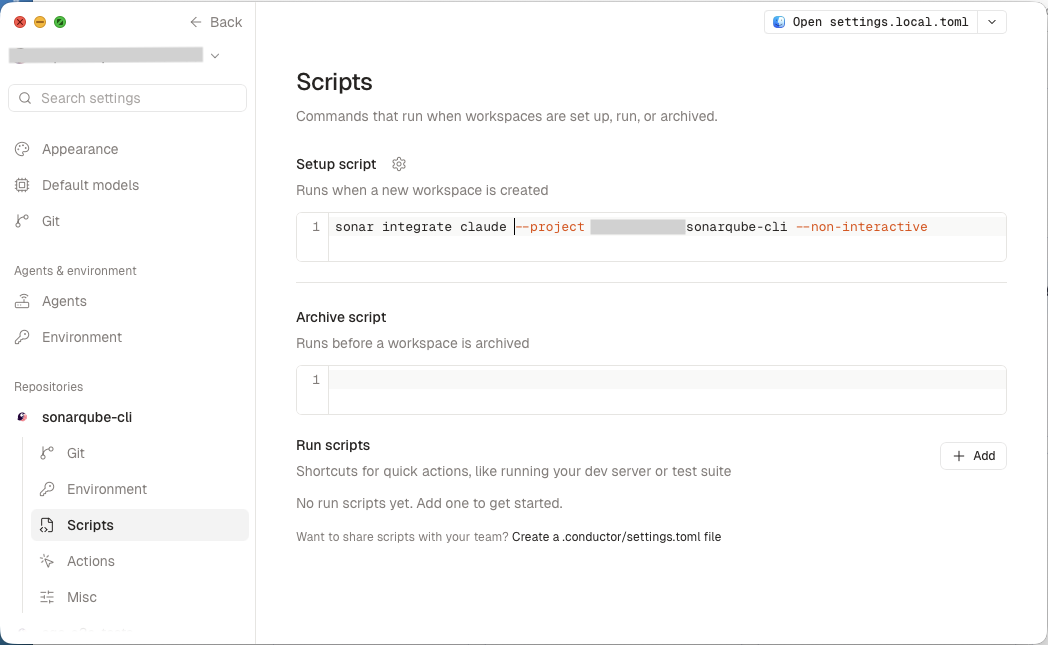Click the Setup script gear icon
The width and height of the screenshot is (1048, 645).
click(x=399, y=164)
